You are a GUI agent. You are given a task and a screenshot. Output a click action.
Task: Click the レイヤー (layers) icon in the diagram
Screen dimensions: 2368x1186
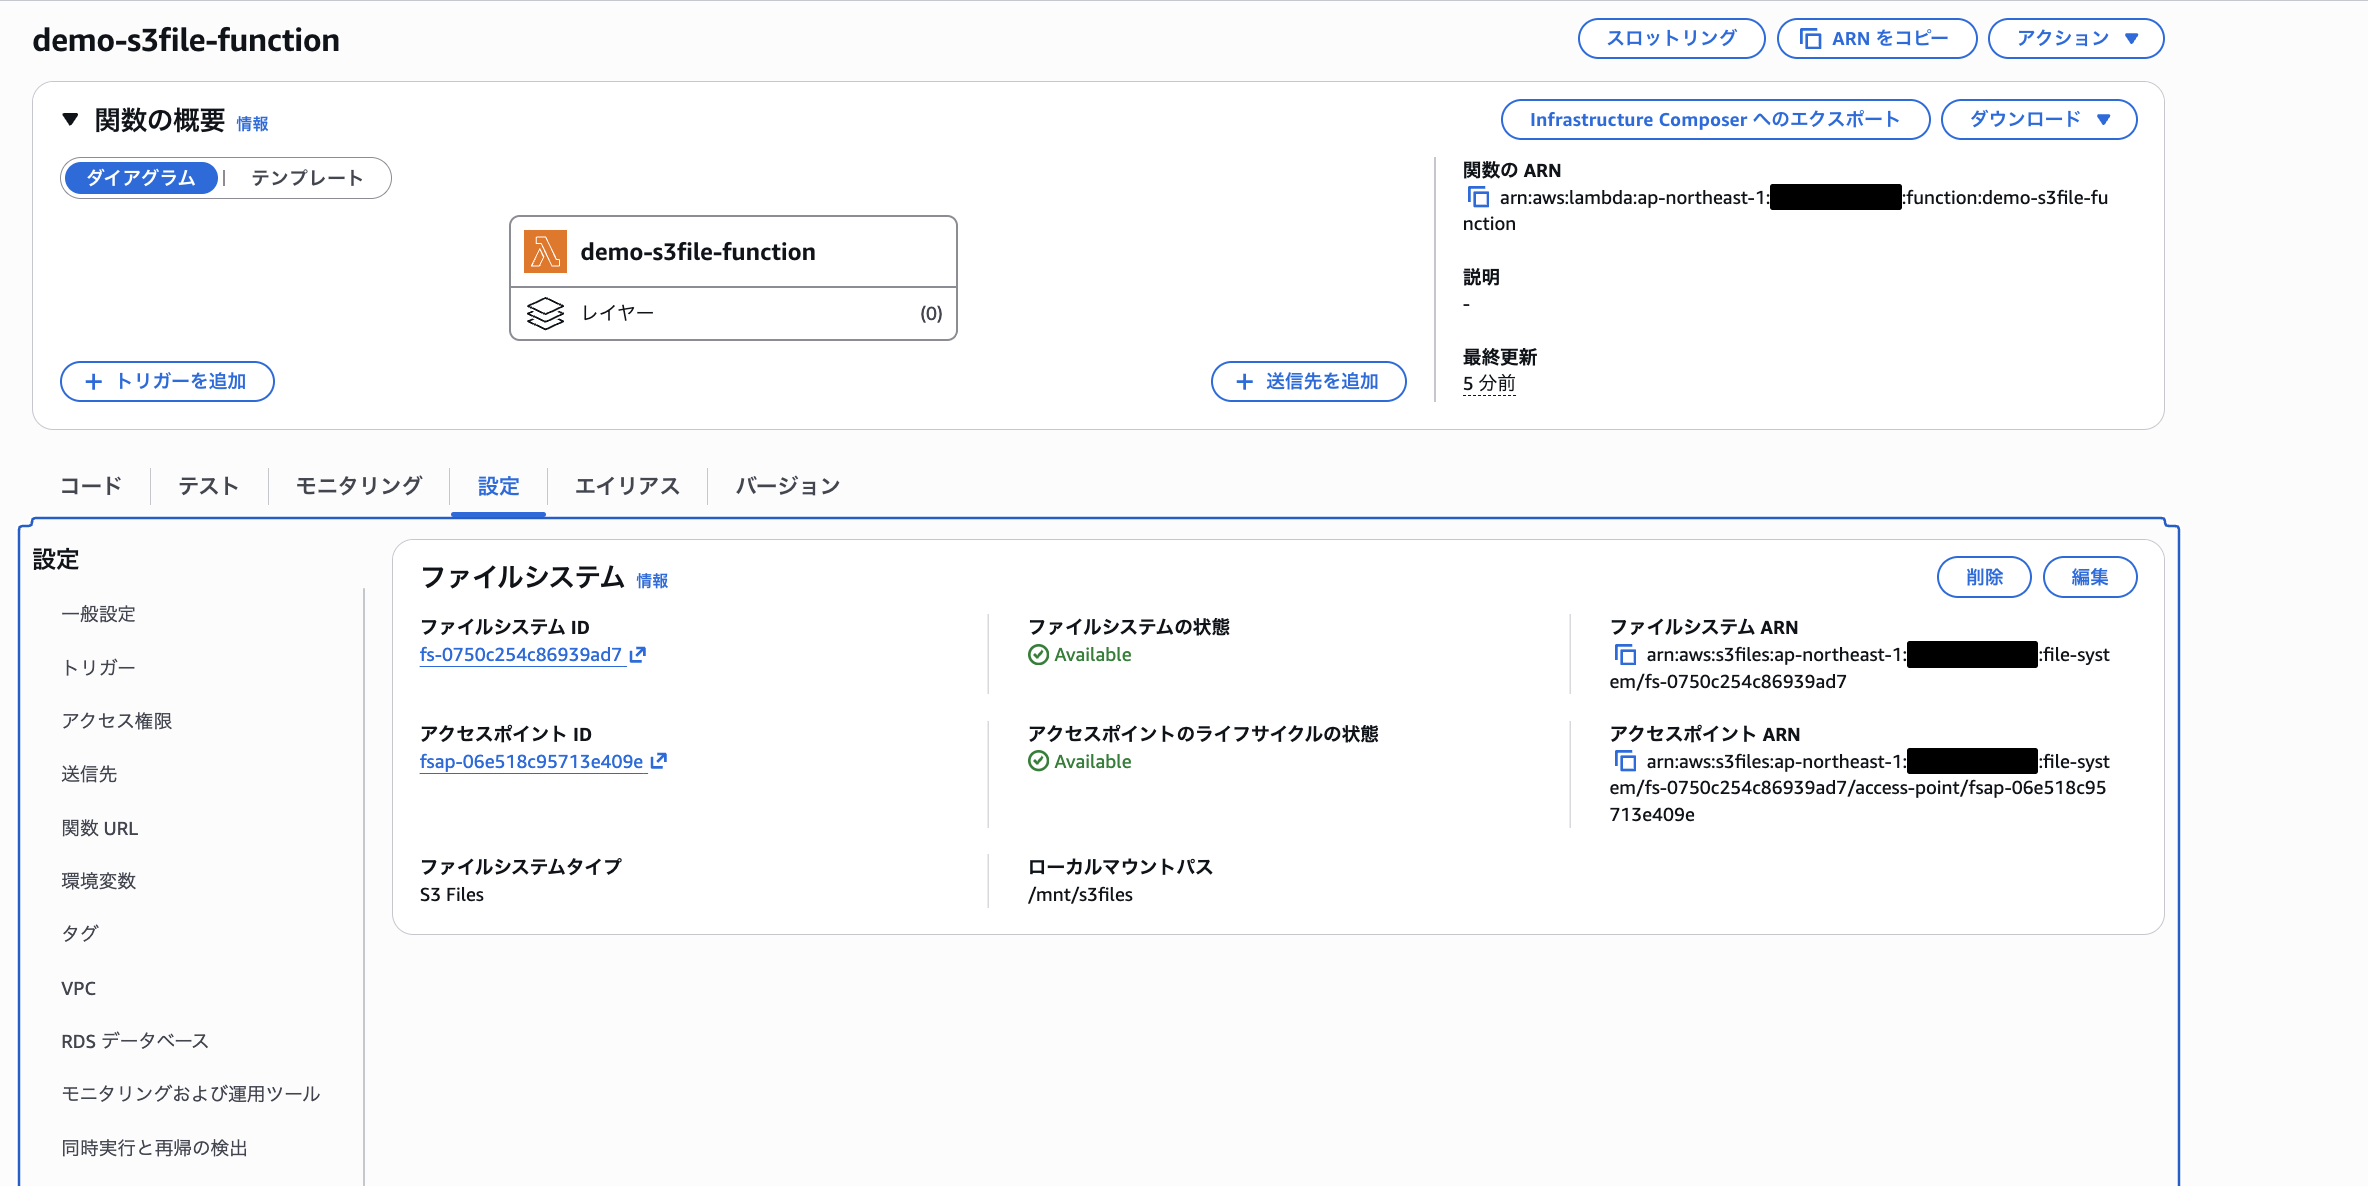pos(545,312)
